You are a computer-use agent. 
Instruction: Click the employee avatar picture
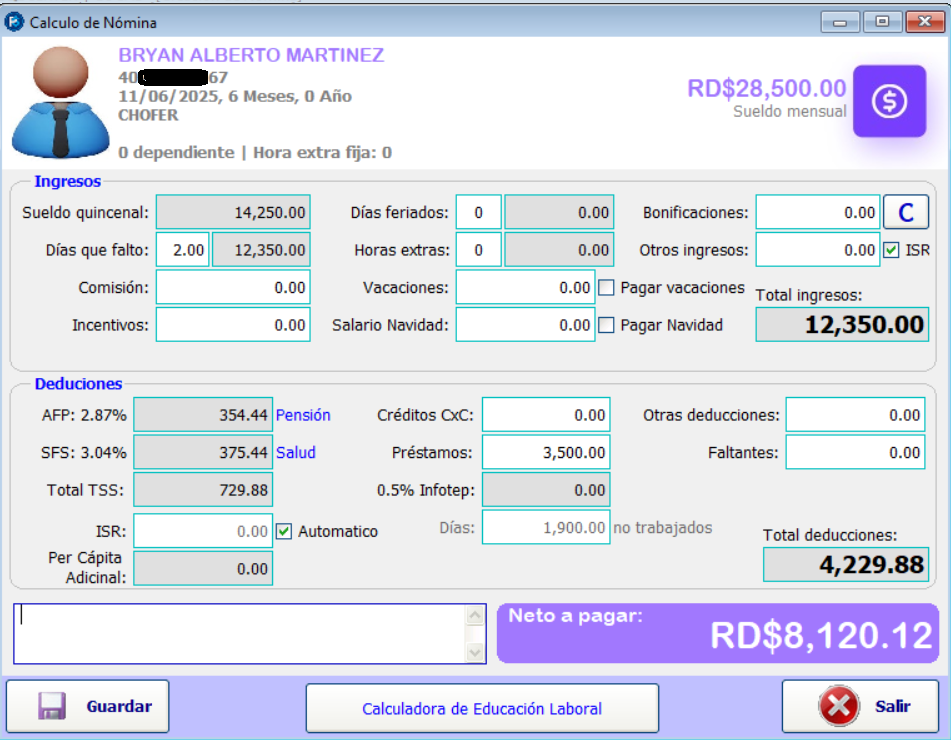60,100
